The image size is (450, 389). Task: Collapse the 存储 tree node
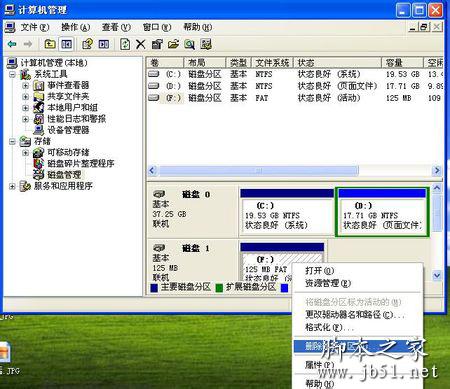click(x=12, y=141)
